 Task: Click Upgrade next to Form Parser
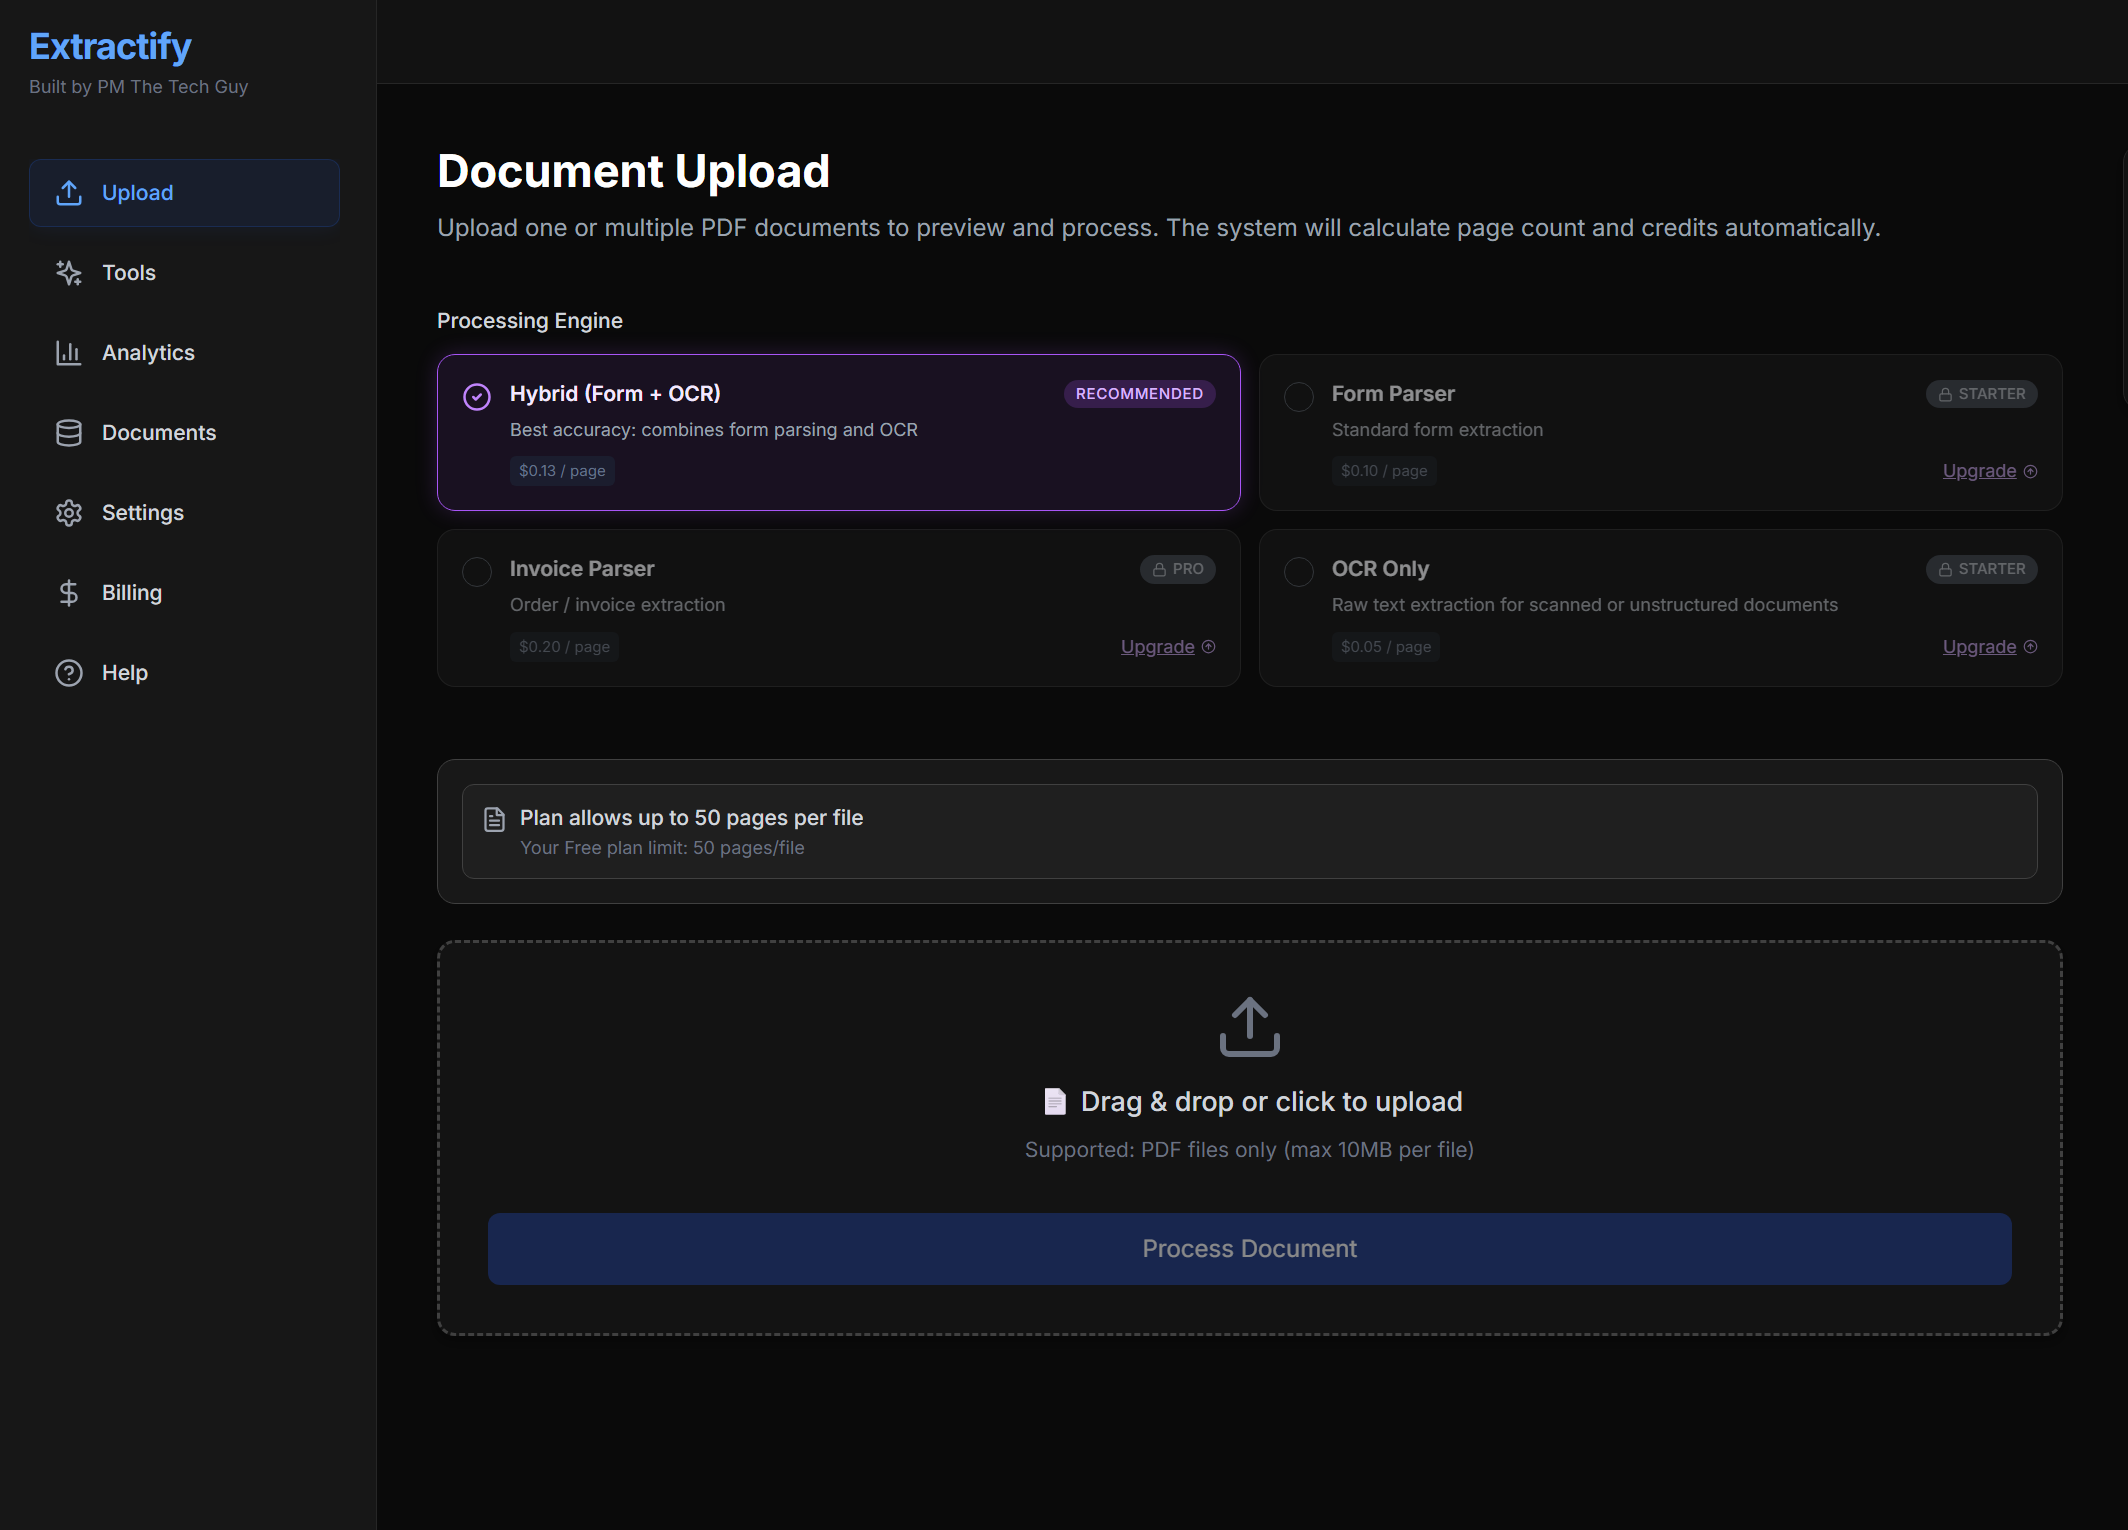[x=1979, y=470]
